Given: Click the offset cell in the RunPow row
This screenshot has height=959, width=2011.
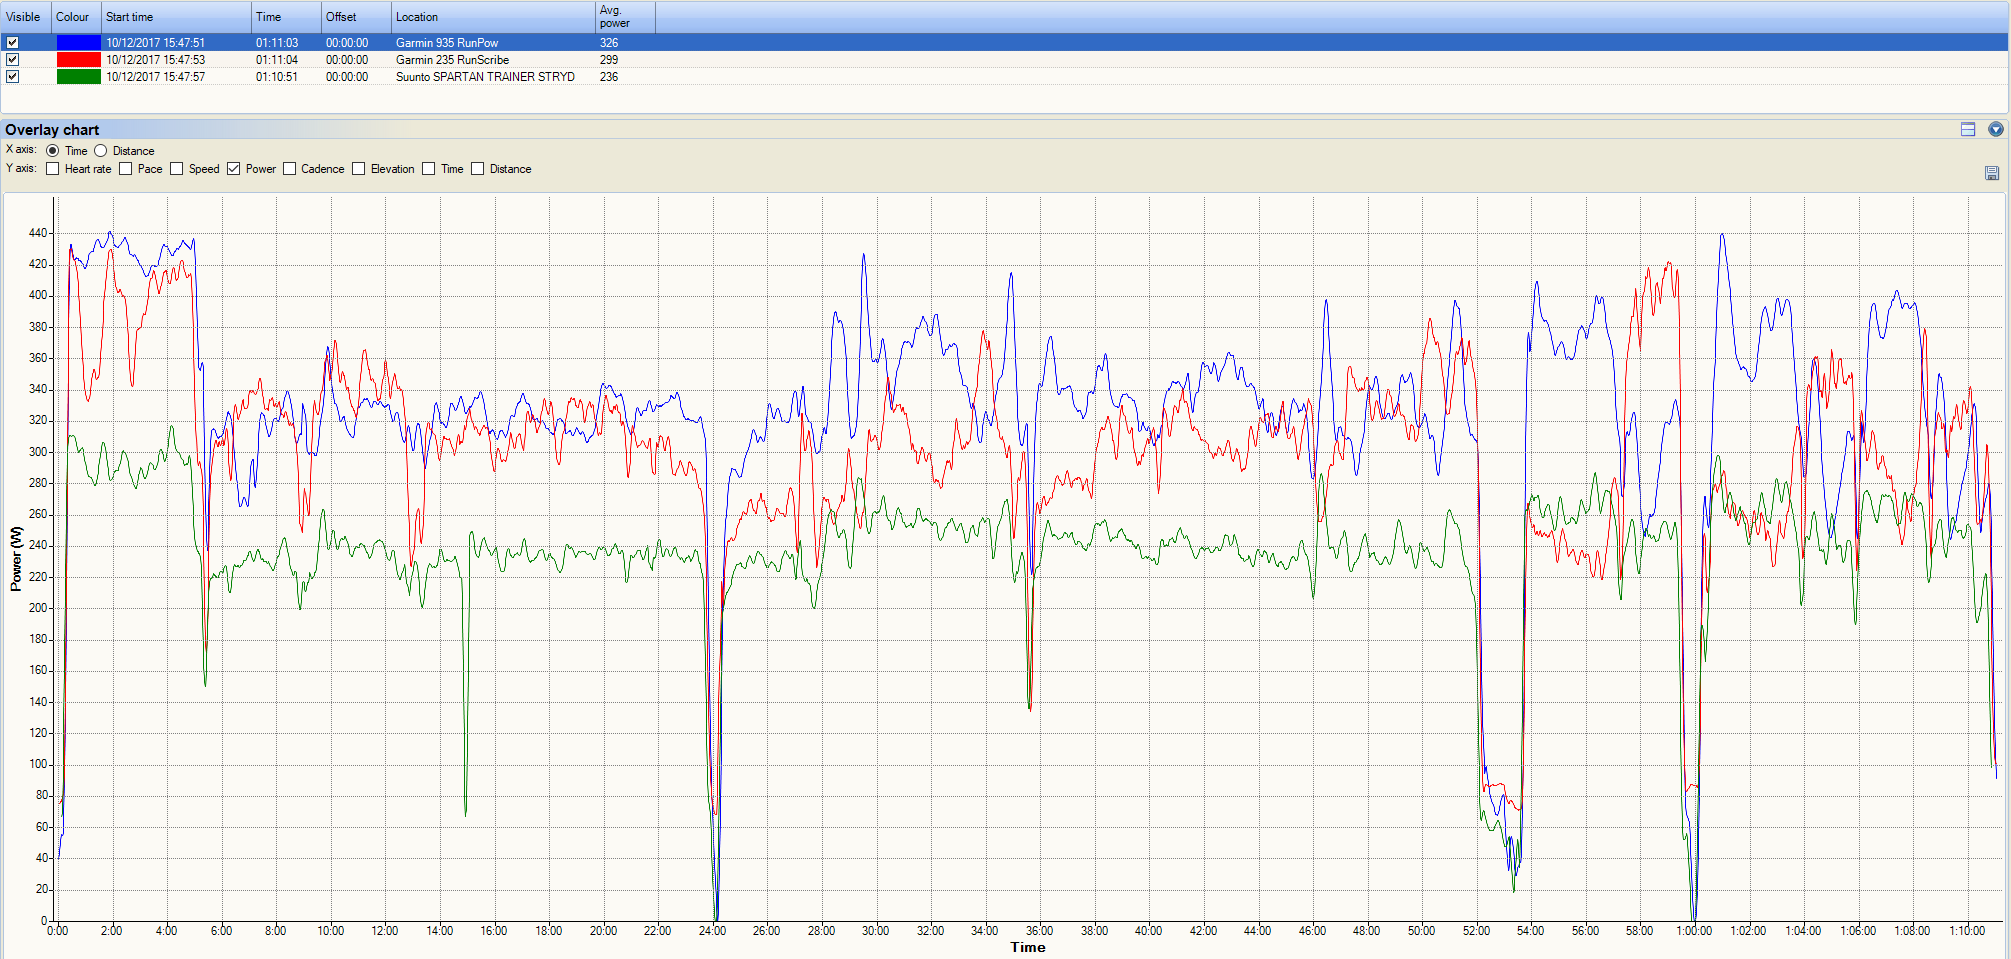Looking at the screenshot, I should click(347, 43).
